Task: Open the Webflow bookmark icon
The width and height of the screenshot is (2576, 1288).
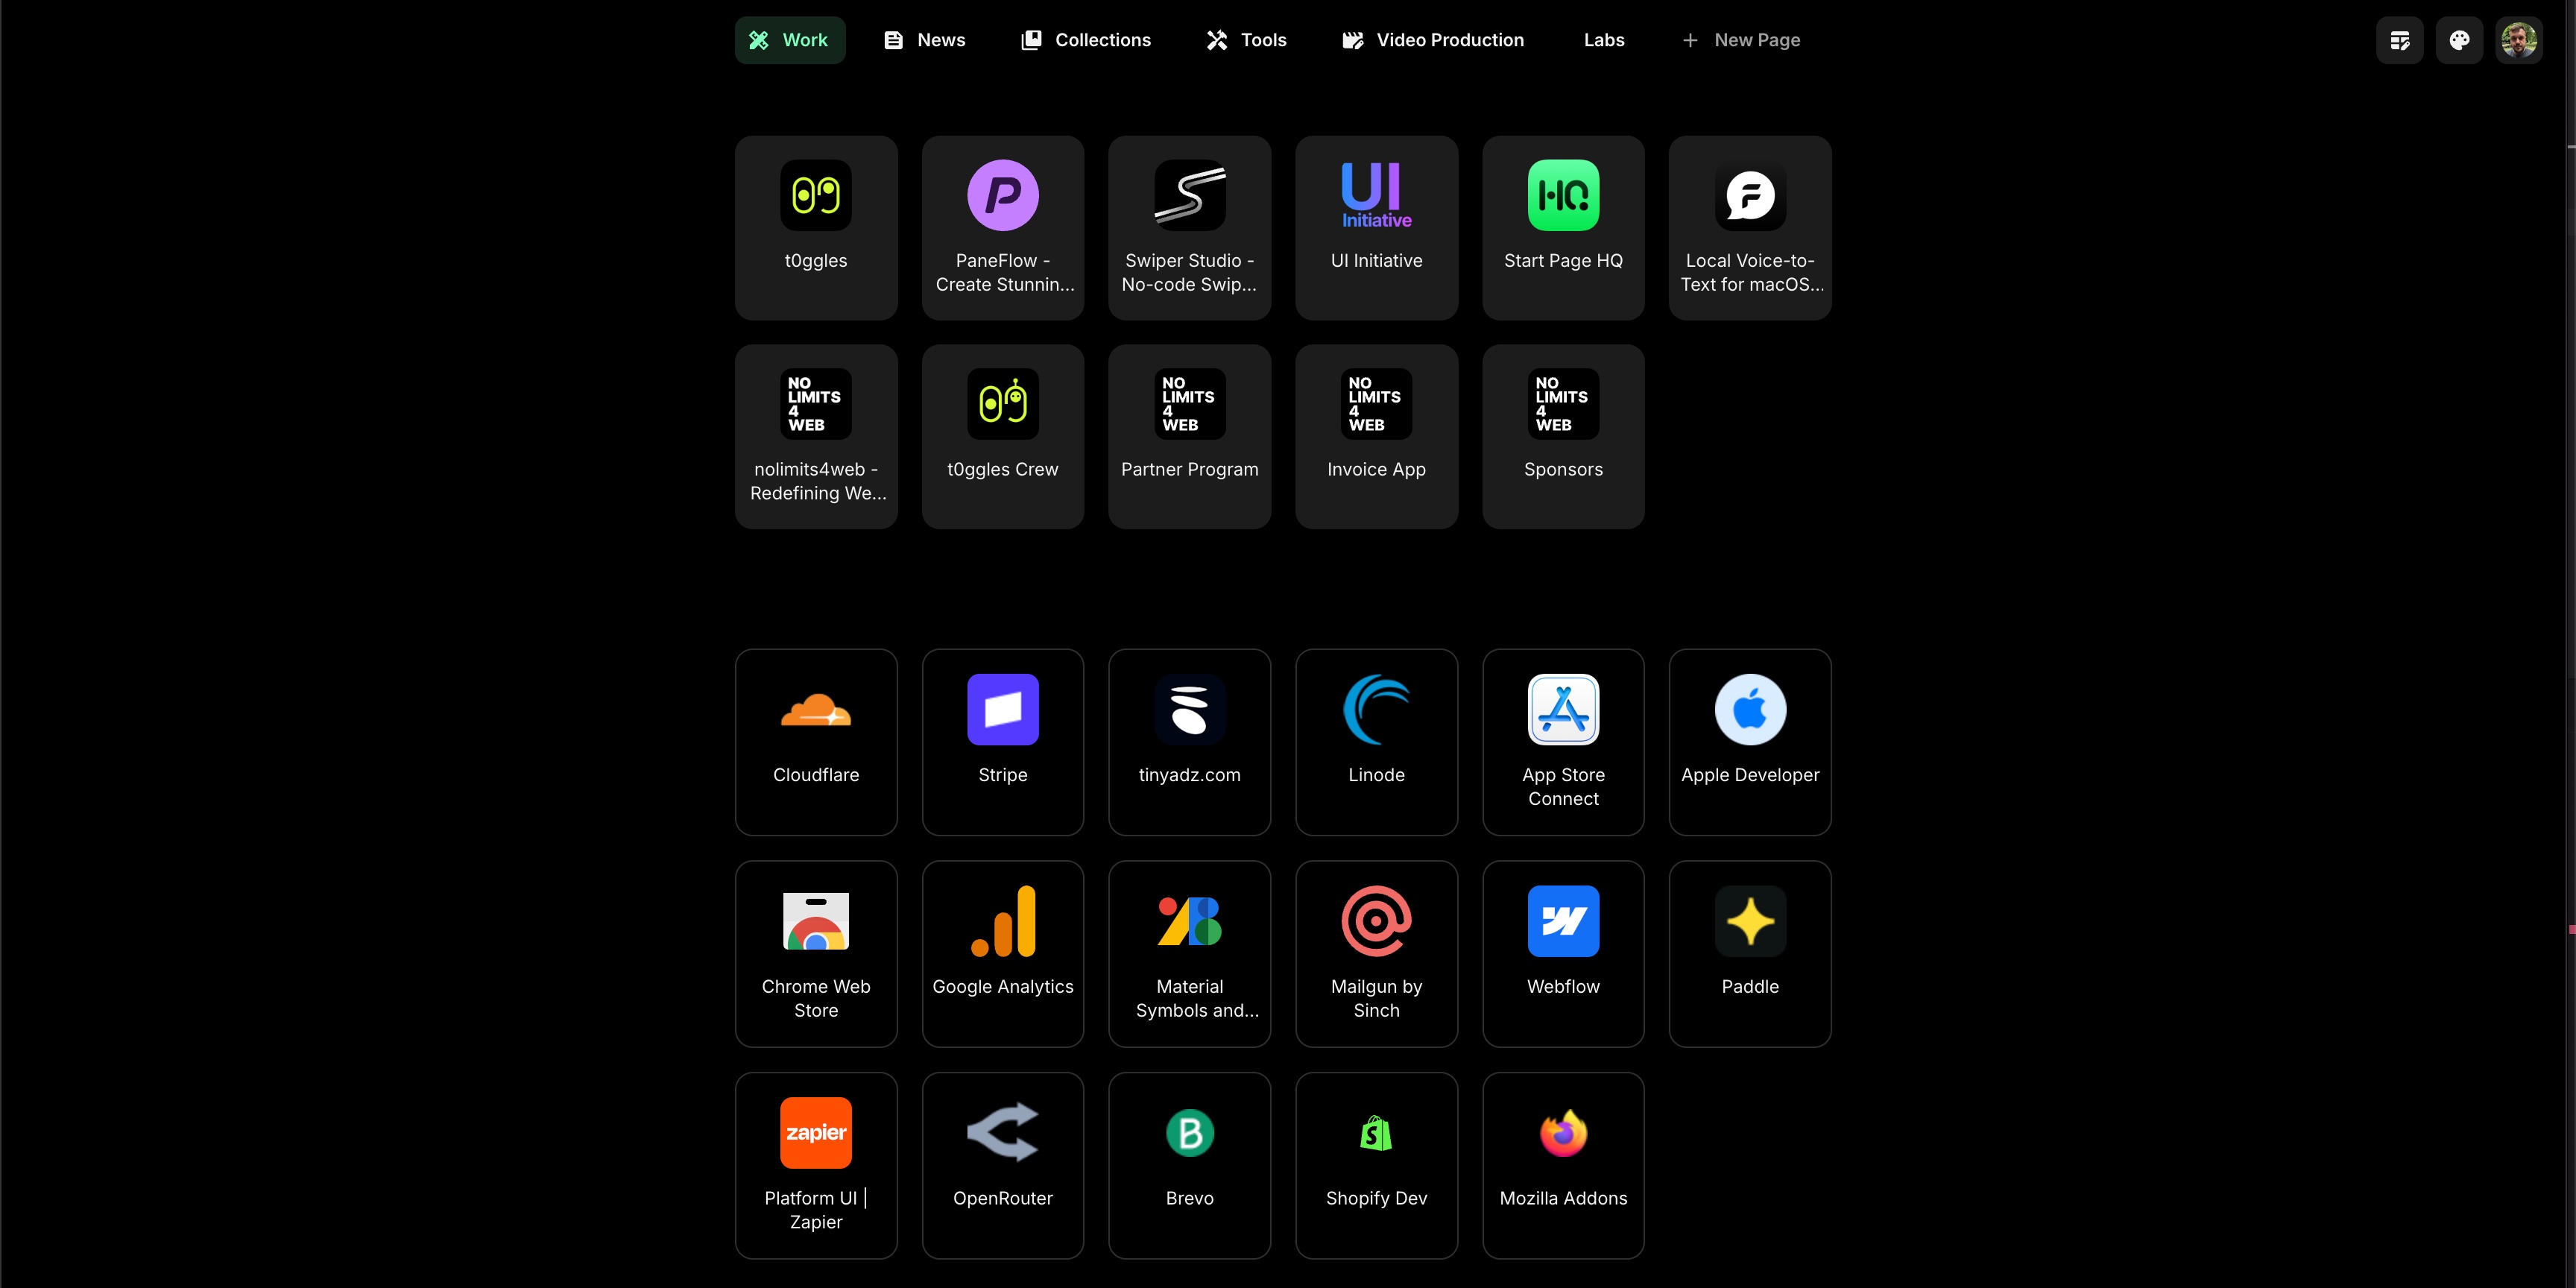Action: coord(1563,922)
